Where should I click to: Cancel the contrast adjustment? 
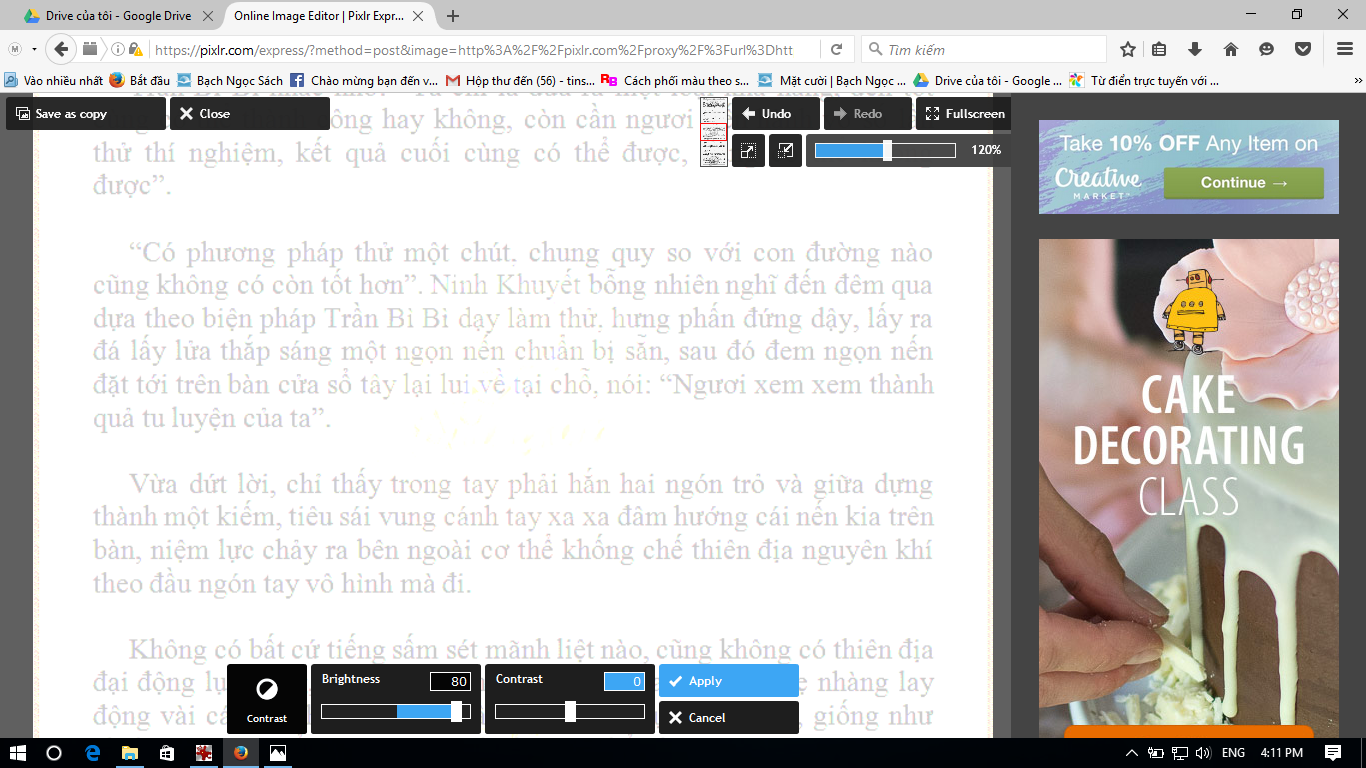click(x=728, y=718)
